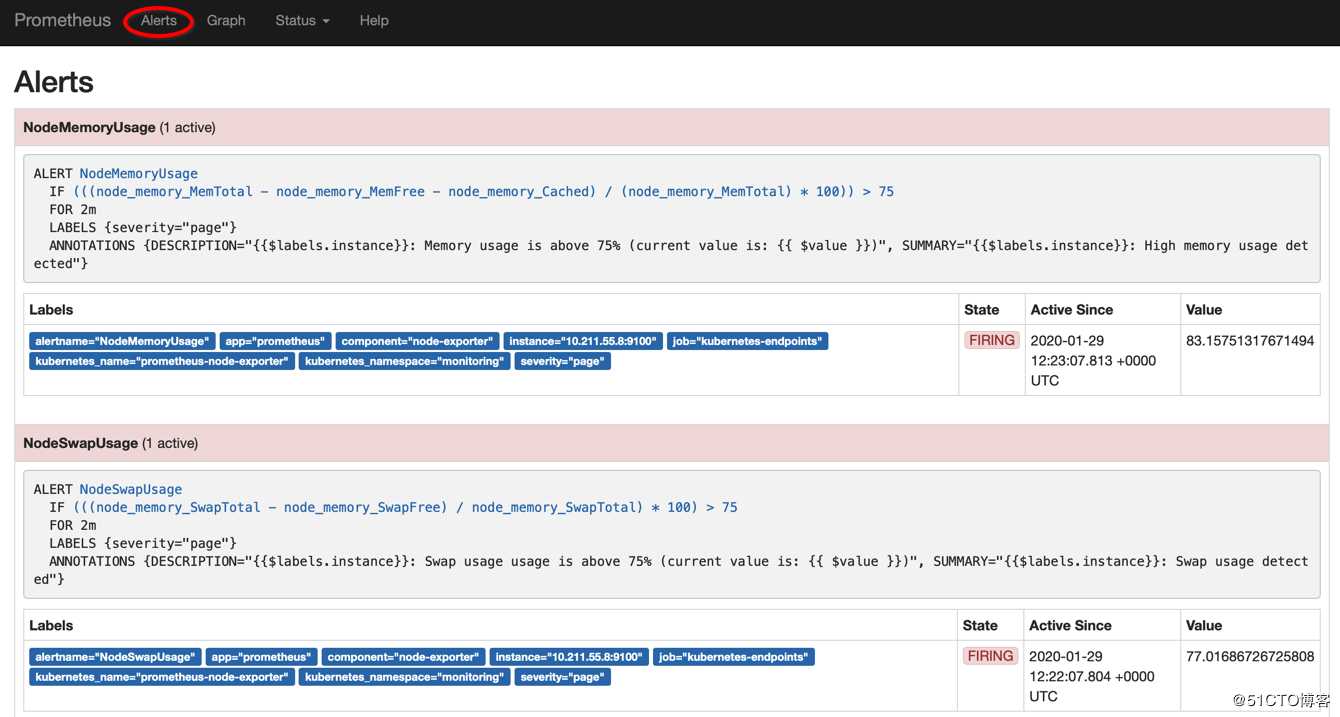The height and width of the screenshot is (717, 1340).
Task: Expand the Status dropdown menu
Action: point(302,20)
